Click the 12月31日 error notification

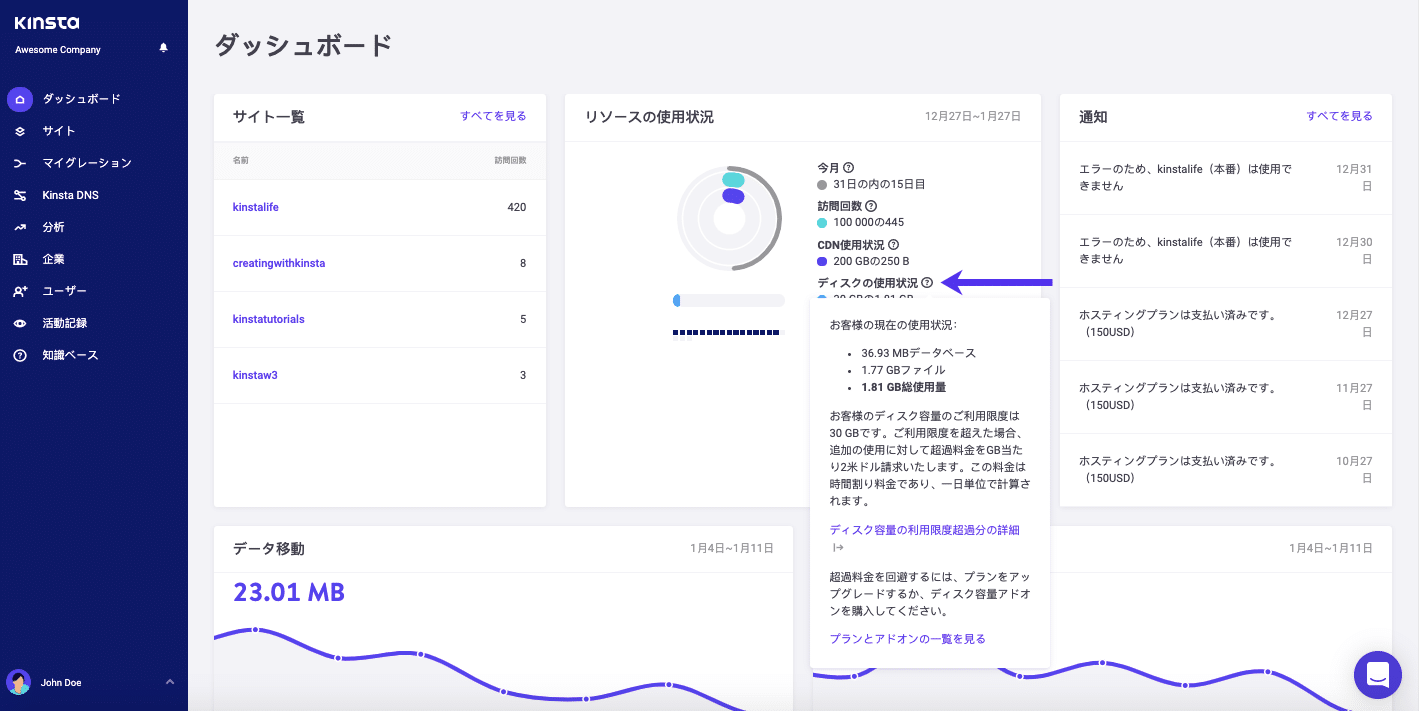[1226, 178]
